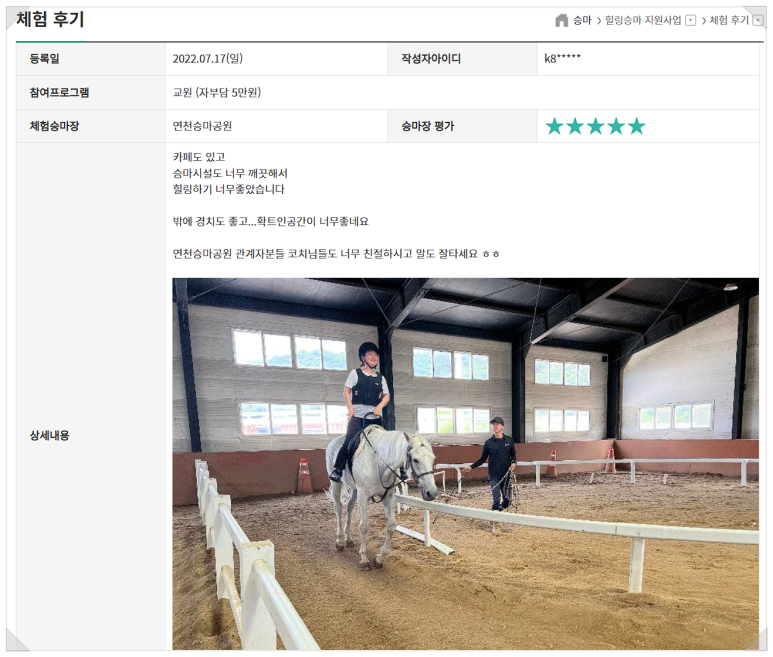Click the 연천승마공원 riding park name

(x=202, y=126)
